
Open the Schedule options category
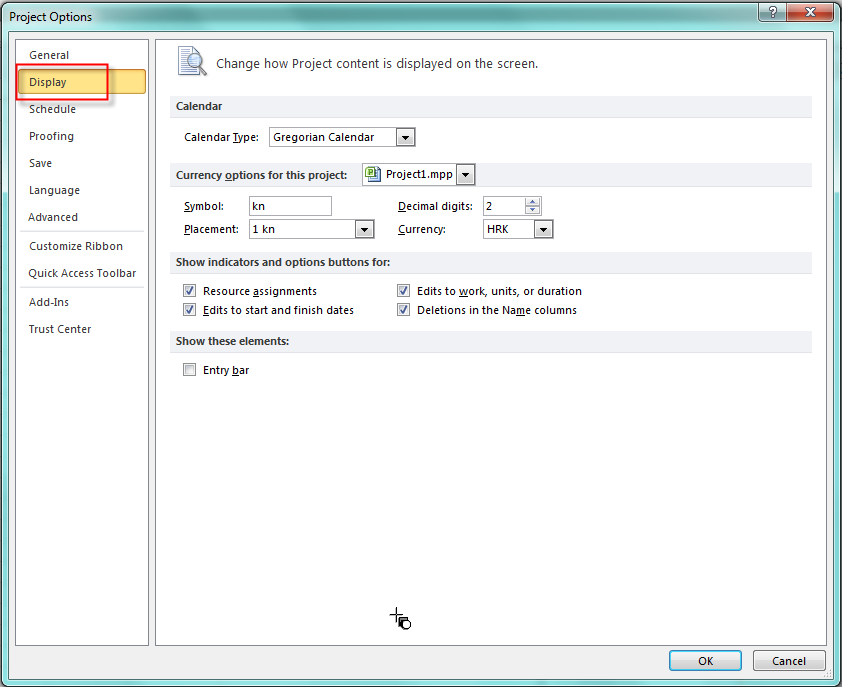[52, 109]
